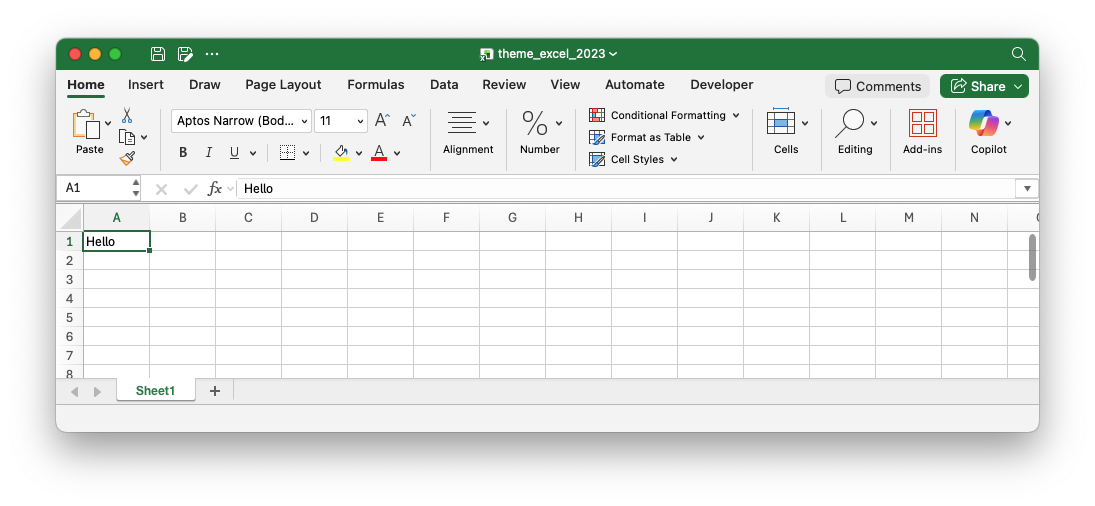The image size is (1095, 506).
Task: Click the Comments button
Action: 878,87
